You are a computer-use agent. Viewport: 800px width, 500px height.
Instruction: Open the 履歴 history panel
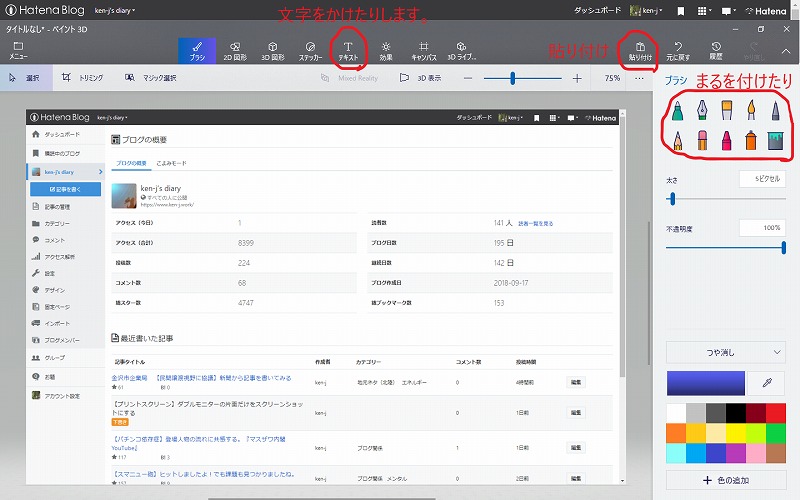coord(715,51)
